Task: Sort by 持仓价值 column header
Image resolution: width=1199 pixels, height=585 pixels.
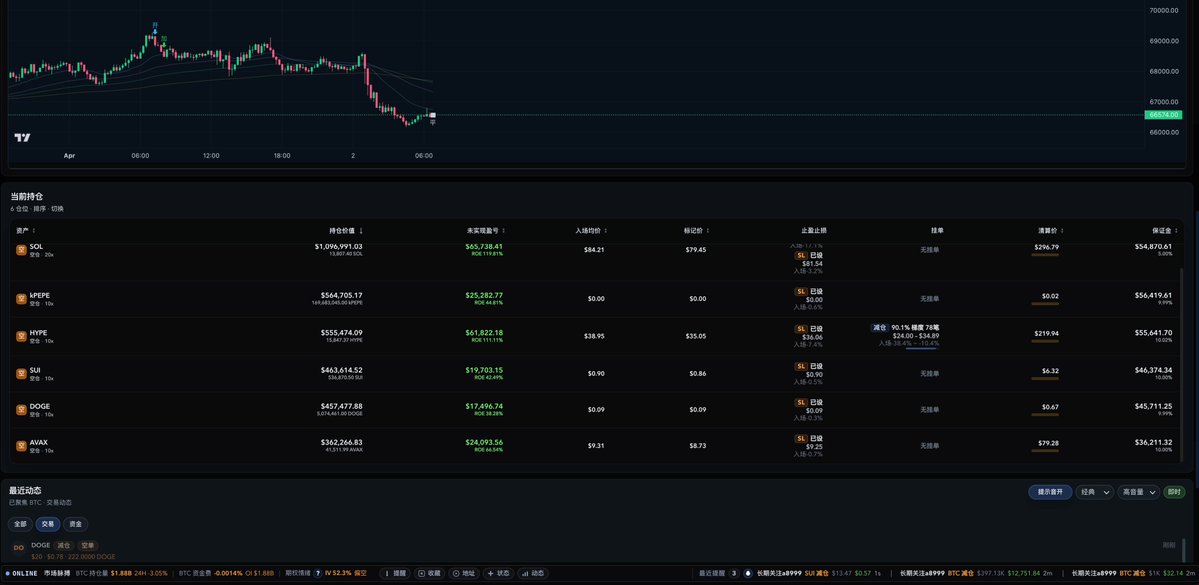Action: click(346, 230)
